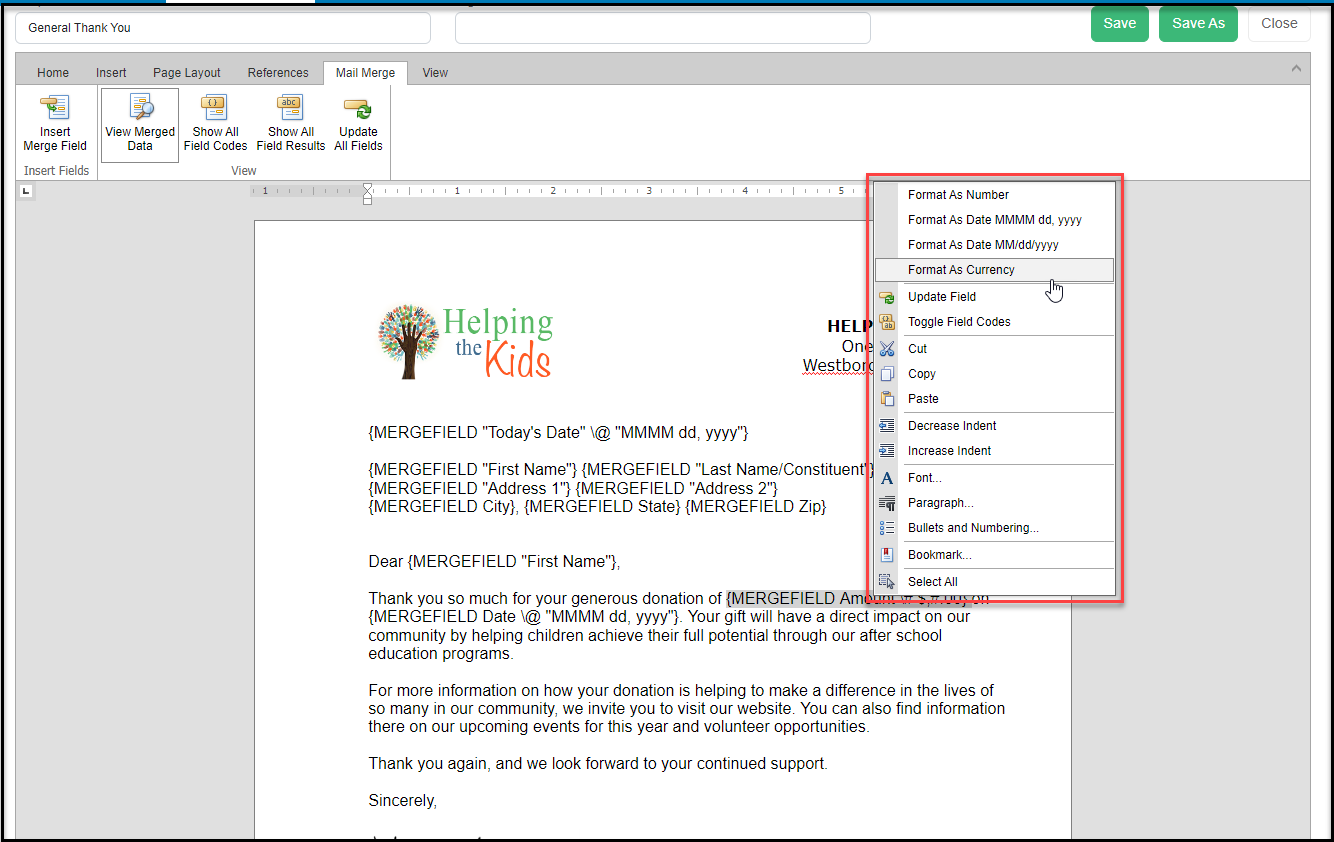Screen dimensions: 1334x842
Task: Click Update All Fields icon
Action: [x=358, y=108]
